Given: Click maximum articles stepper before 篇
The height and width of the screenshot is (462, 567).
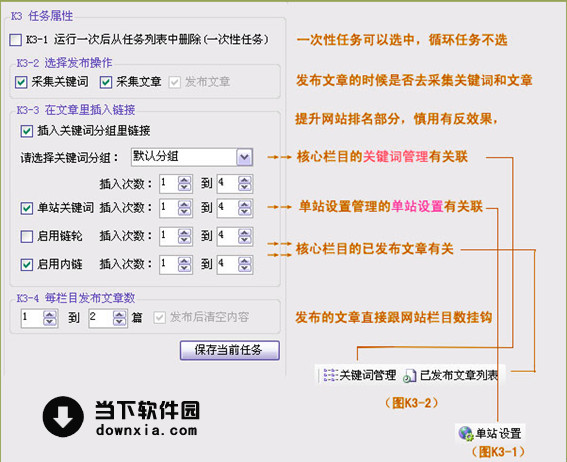Looking at the screenshot, I should 119,318.
